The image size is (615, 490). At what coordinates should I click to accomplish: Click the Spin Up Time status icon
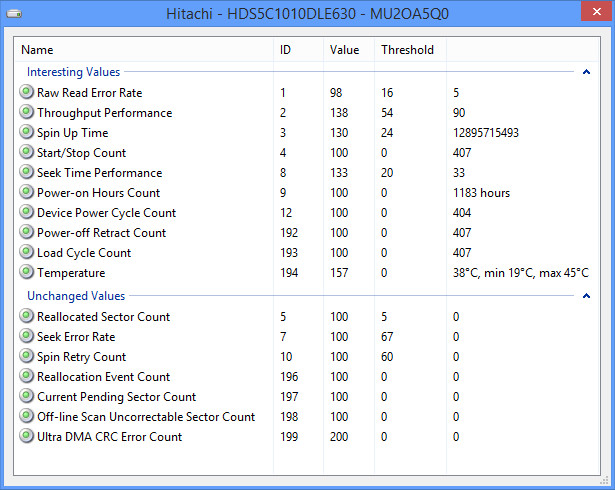click(26, 132)
